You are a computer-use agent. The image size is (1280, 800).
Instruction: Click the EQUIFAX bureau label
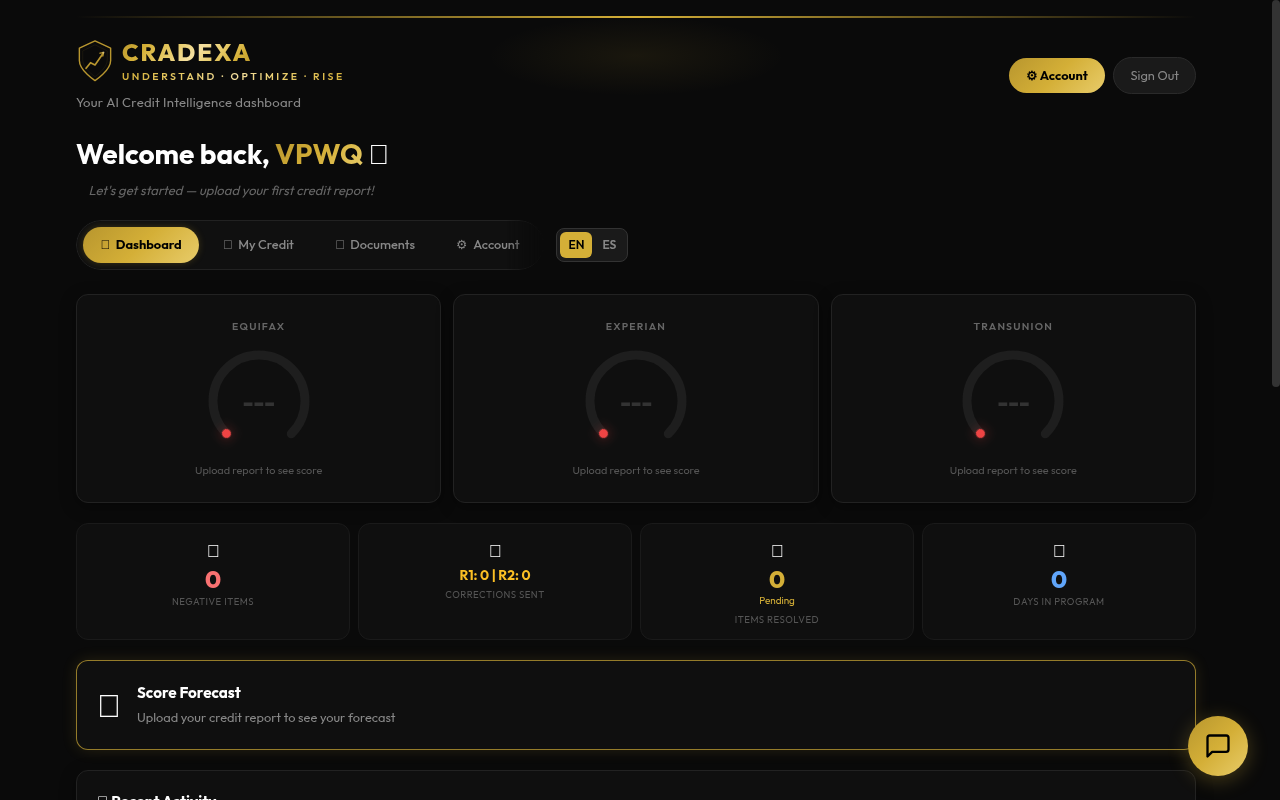(259, 327)
